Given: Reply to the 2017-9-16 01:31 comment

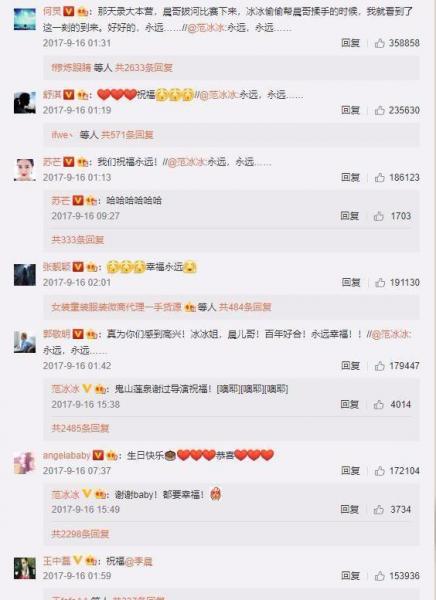Looking at the screenshot, I should pos(350,43).
